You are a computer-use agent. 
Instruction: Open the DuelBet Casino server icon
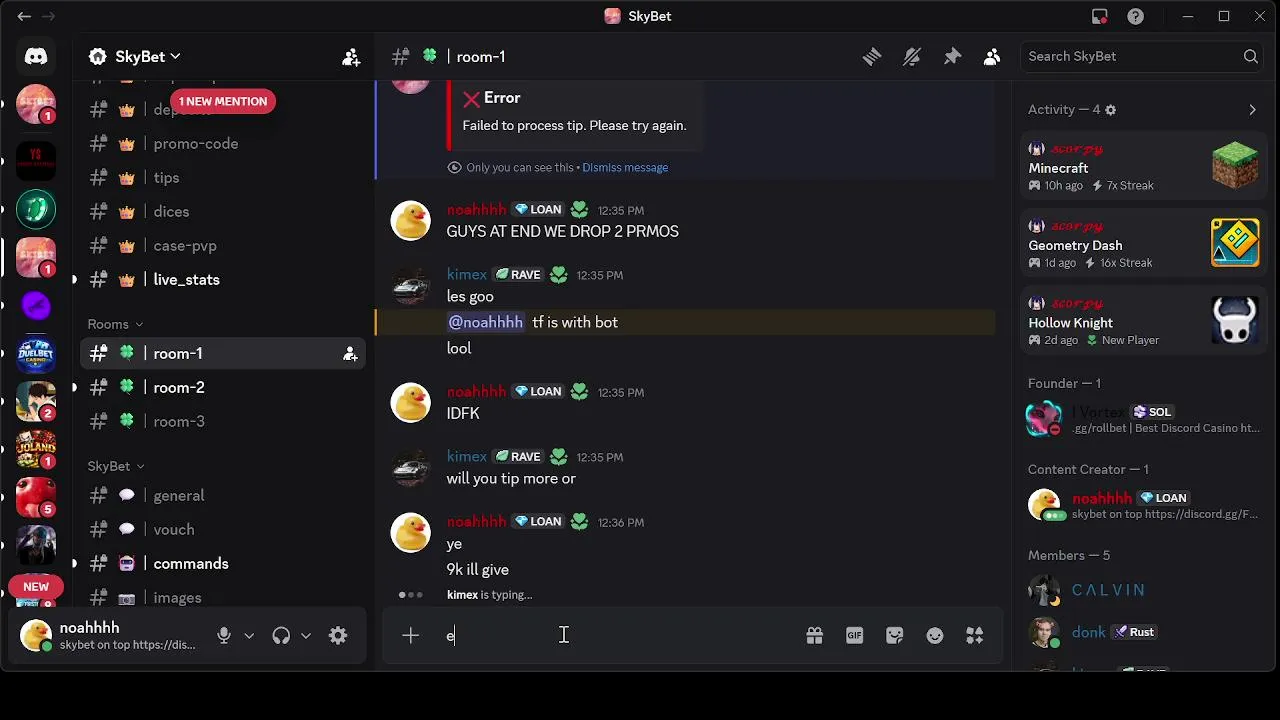(x=36, y=353)
